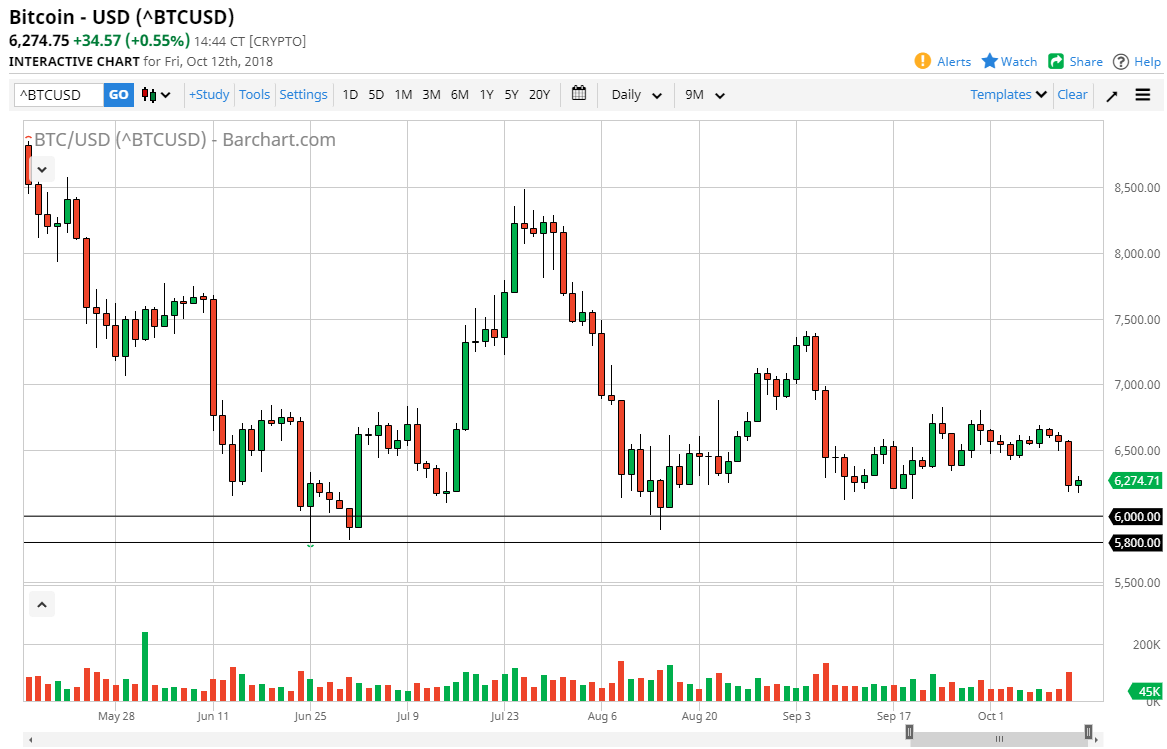Open the Daily frequency dropdown

[x=634, y=94]
